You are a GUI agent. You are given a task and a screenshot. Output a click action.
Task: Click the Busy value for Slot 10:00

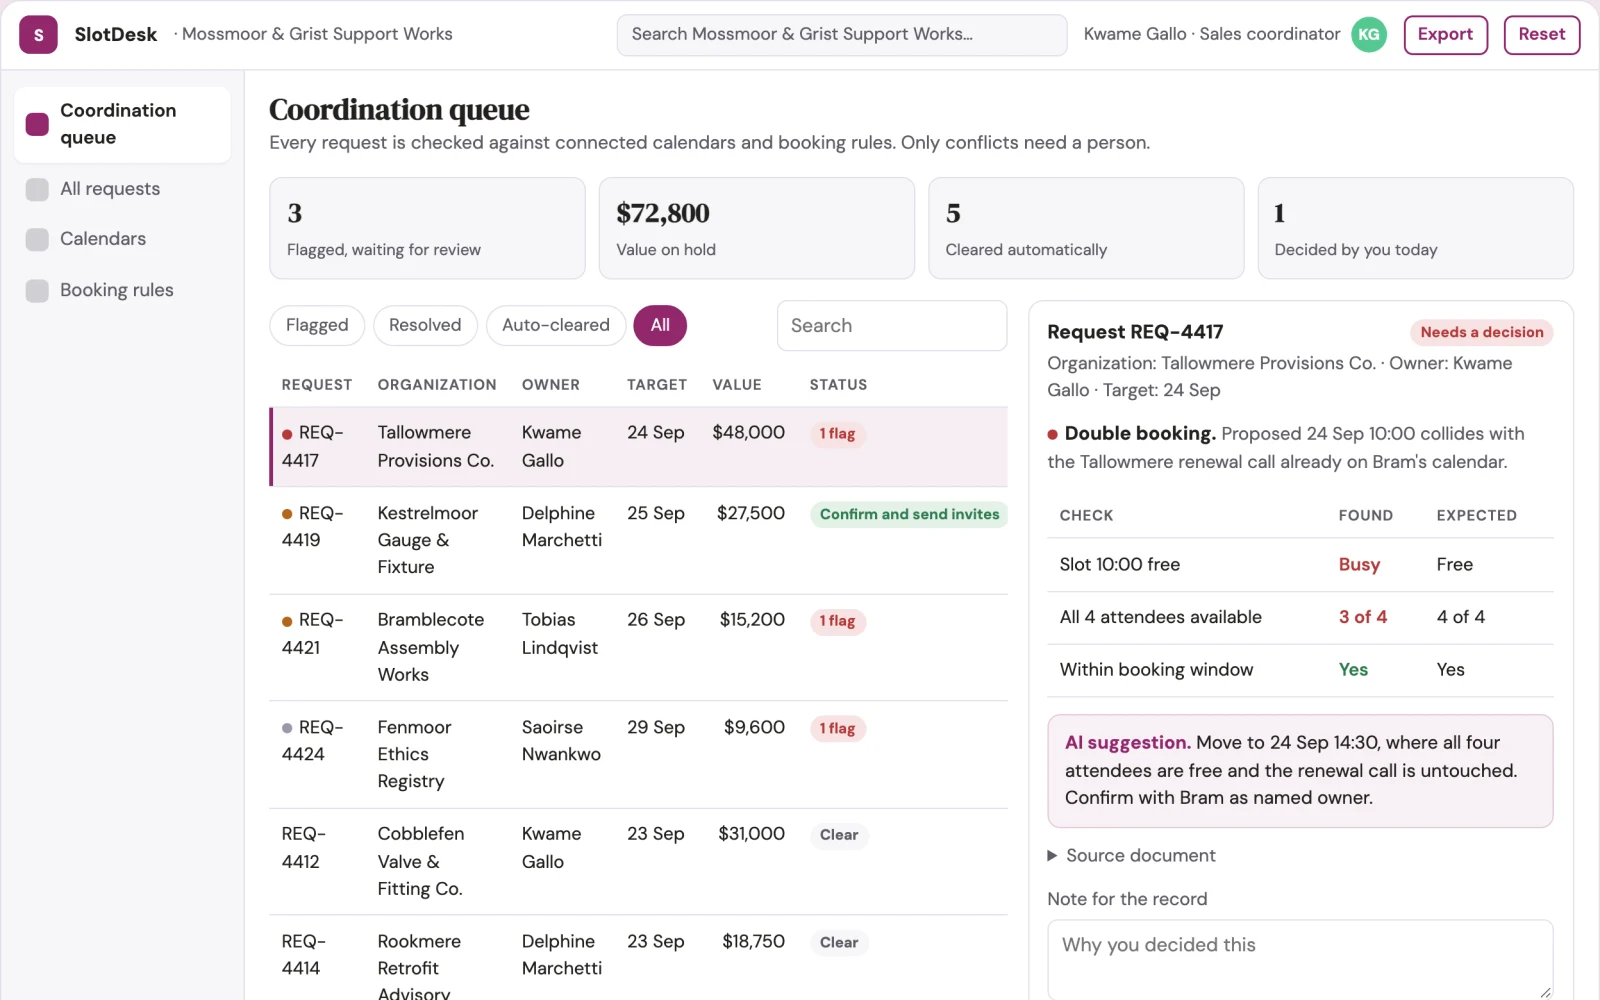[1359, 565]
